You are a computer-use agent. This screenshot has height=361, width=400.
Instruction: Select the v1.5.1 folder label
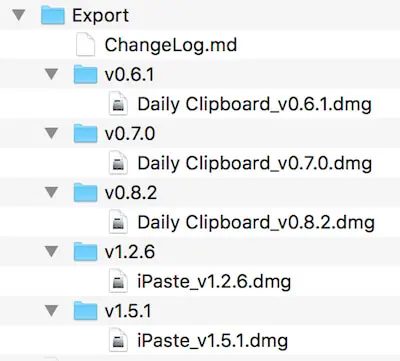128,311
